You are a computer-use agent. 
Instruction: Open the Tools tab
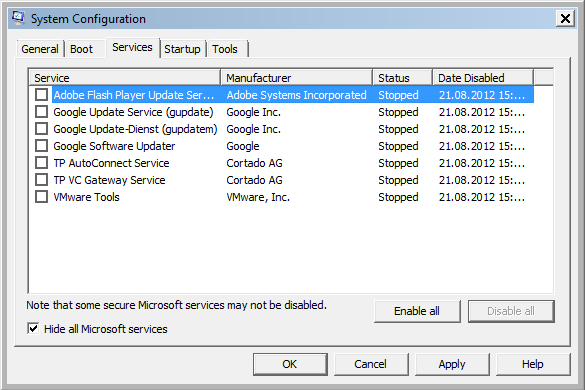tap(225, 49)
